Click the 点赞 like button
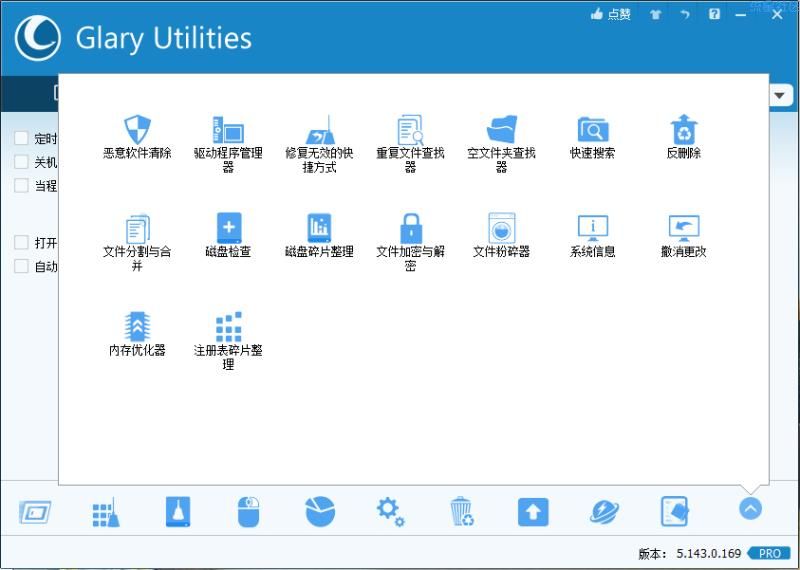This screenshot has height=570, width=800. point(611,14)
